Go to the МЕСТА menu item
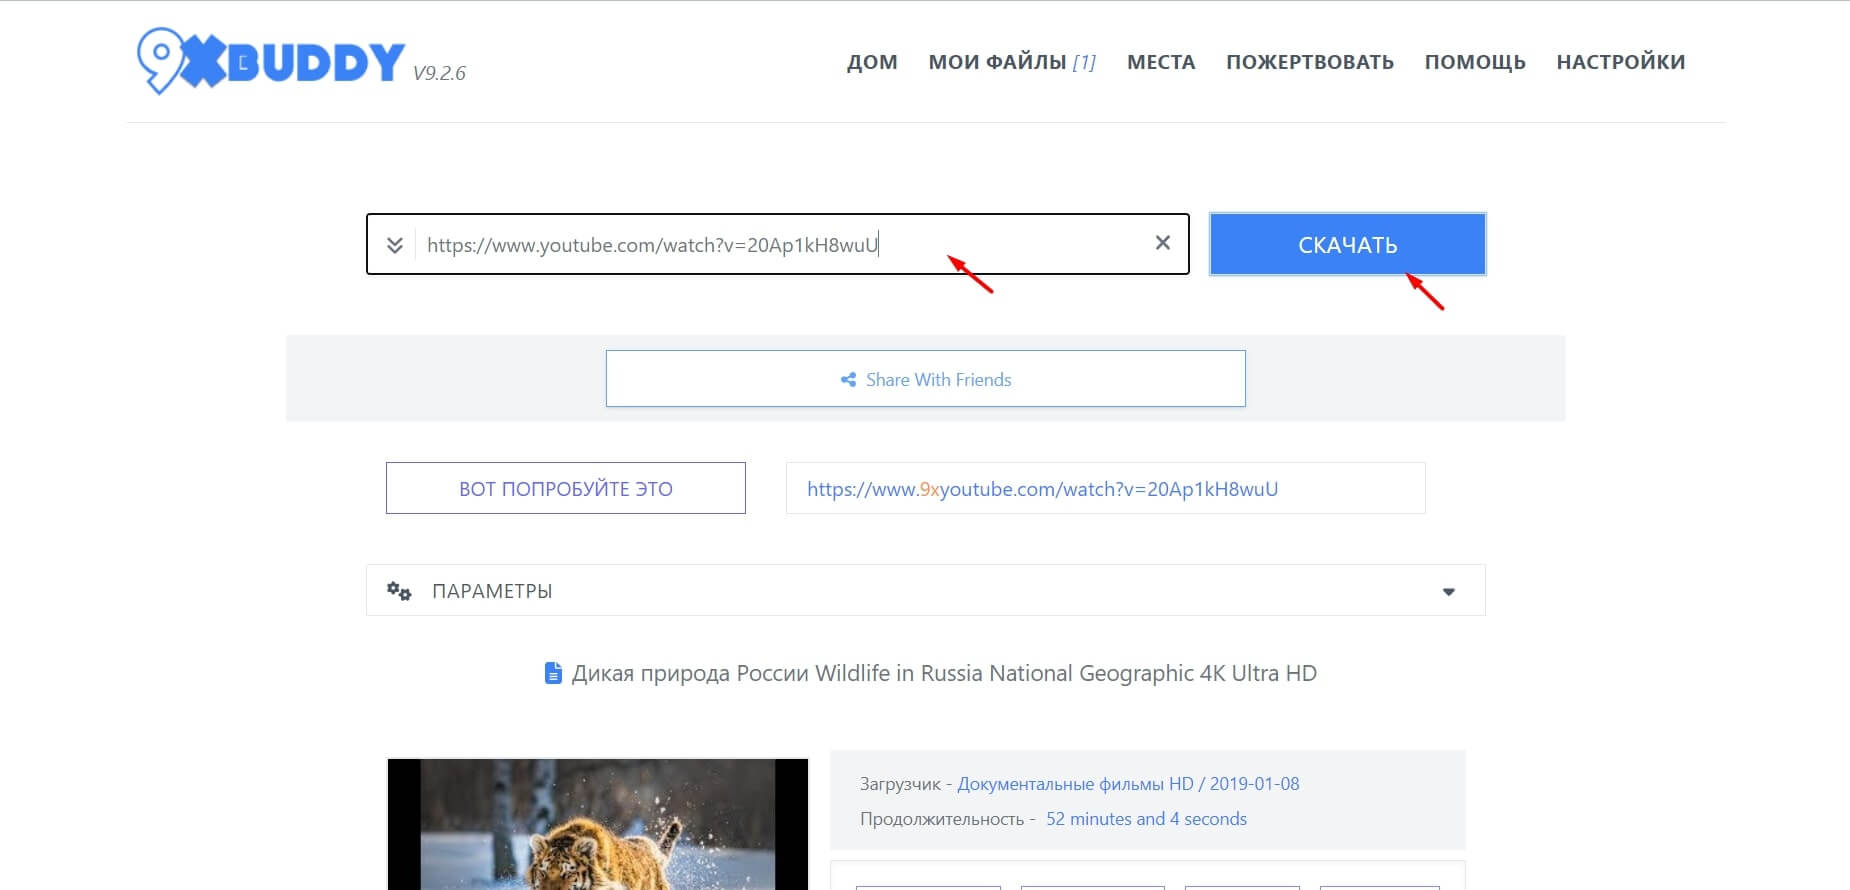This screenshot has width=1850, height=890. click(1161, 62)
